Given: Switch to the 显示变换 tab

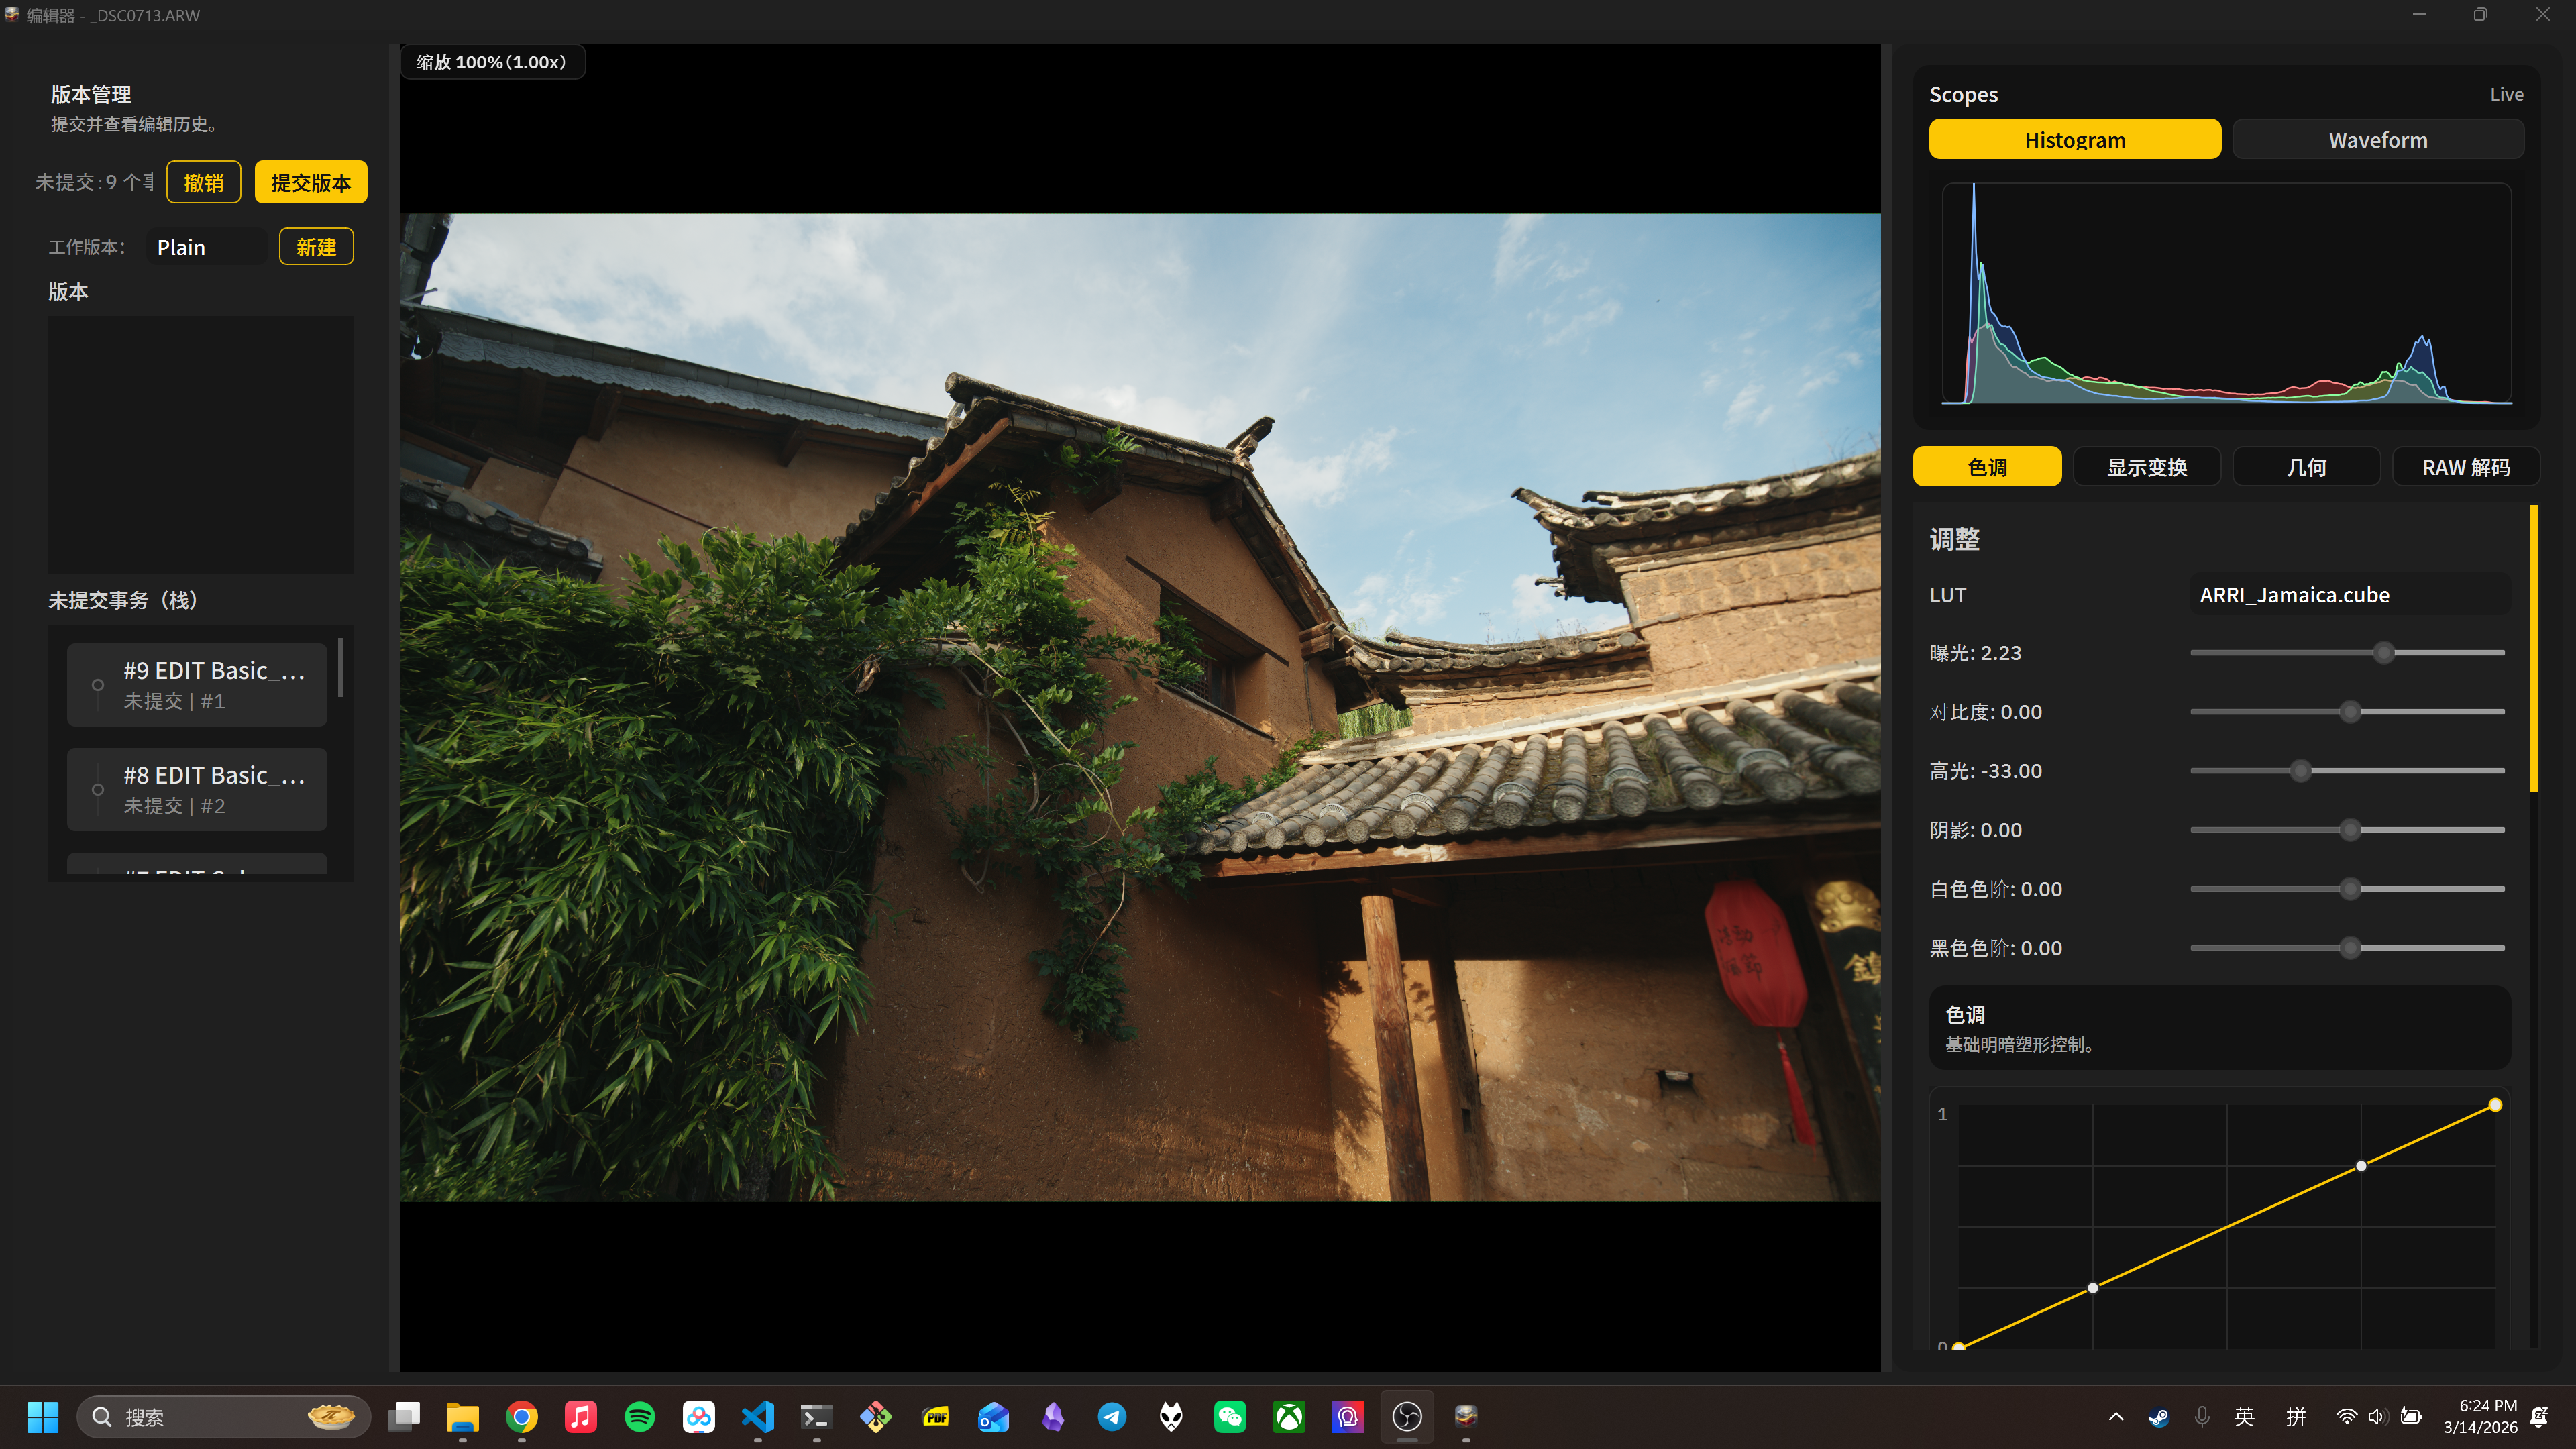Looking at the screenshot, I should (x=2146, y=467).
